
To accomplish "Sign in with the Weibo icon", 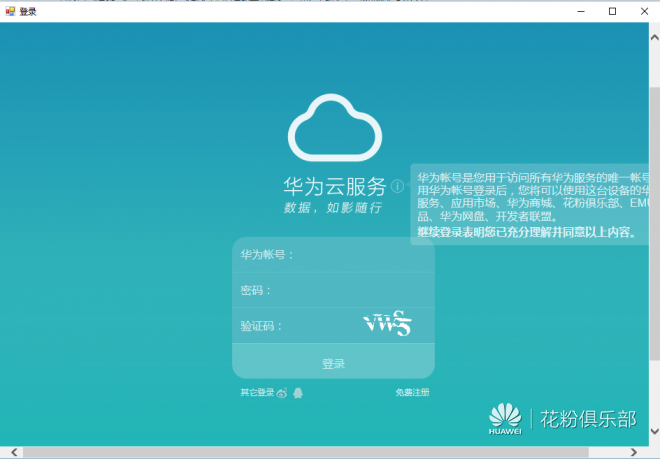I will coord(282,393).
